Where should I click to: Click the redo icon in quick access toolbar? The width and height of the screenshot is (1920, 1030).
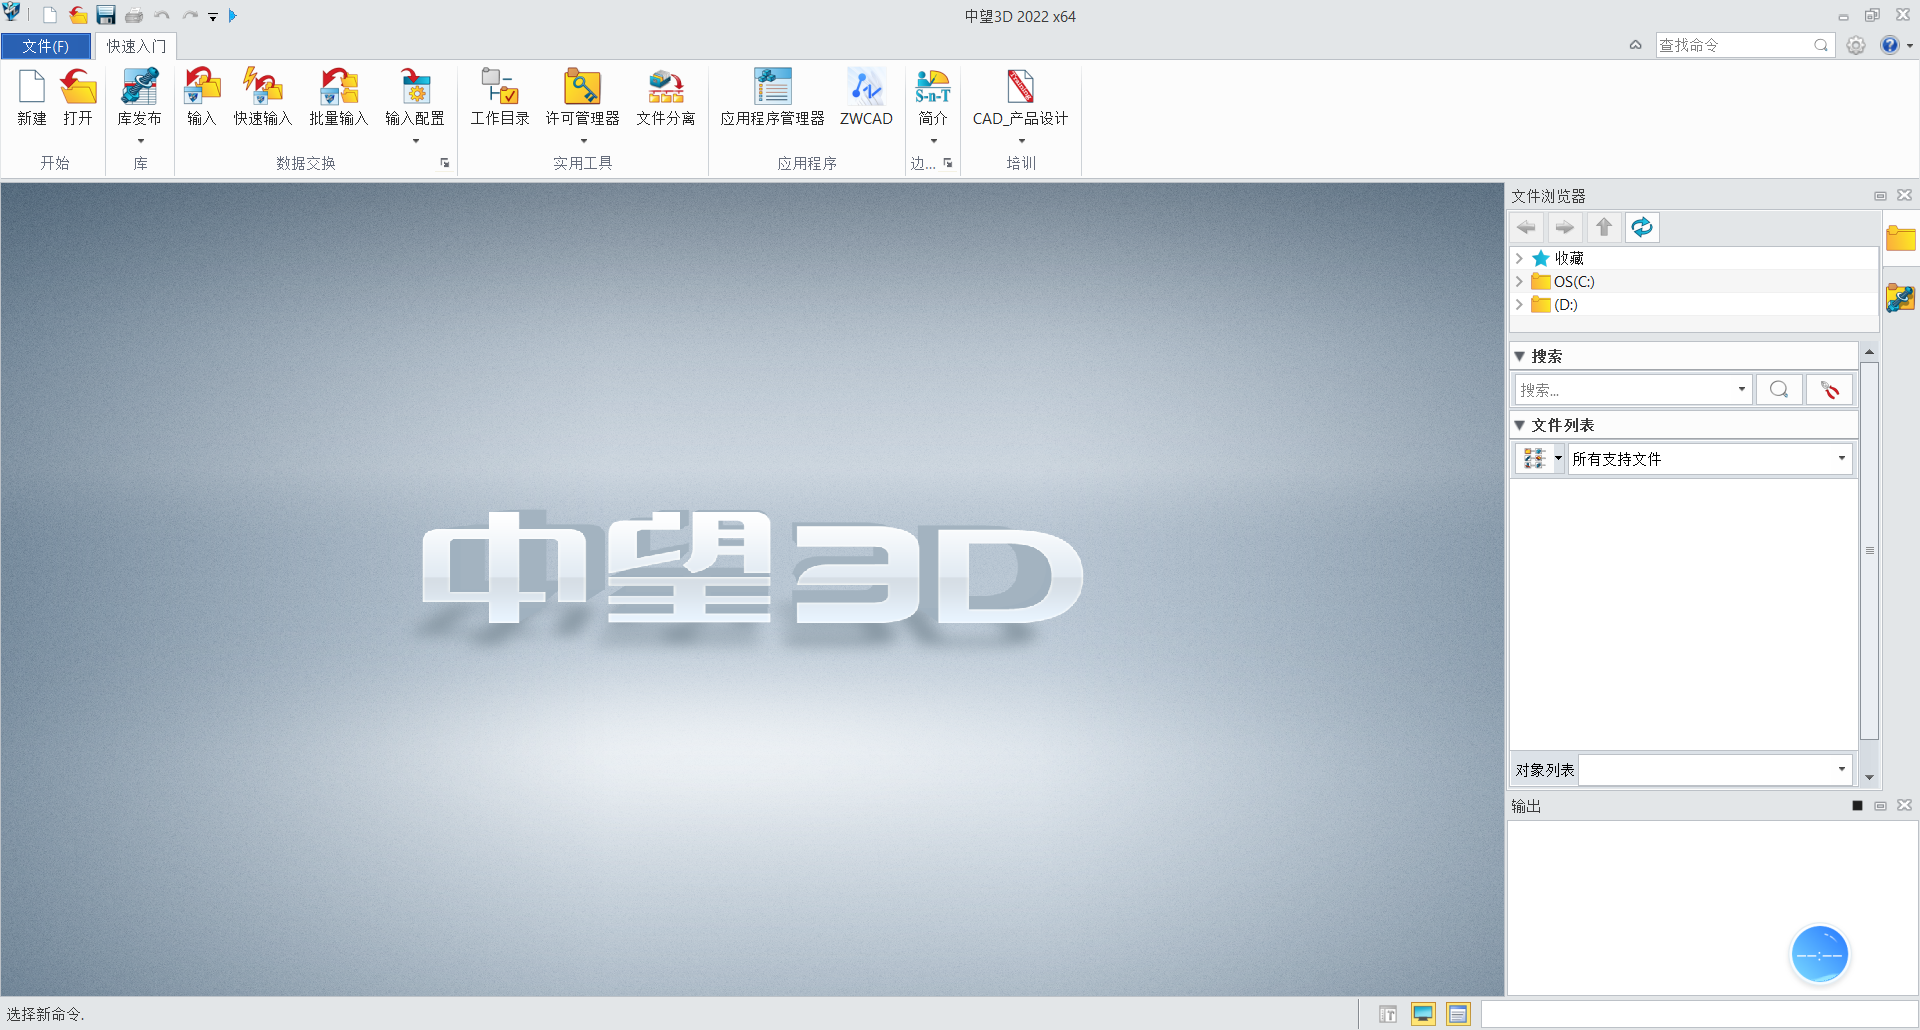pos(190,16)
